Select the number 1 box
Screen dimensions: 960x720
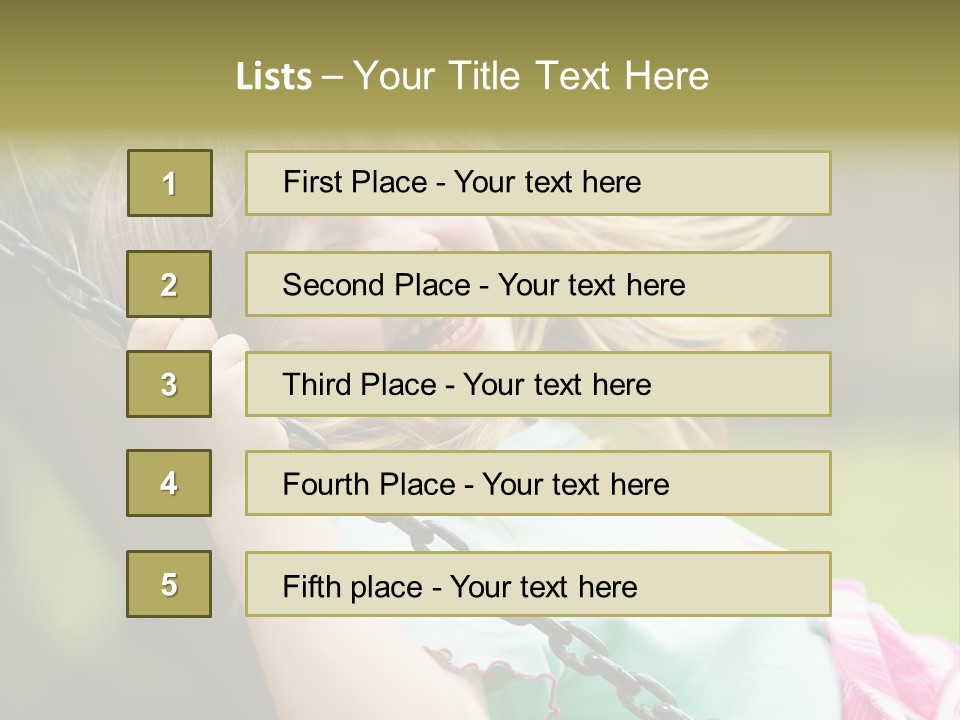tap(170, 183)
